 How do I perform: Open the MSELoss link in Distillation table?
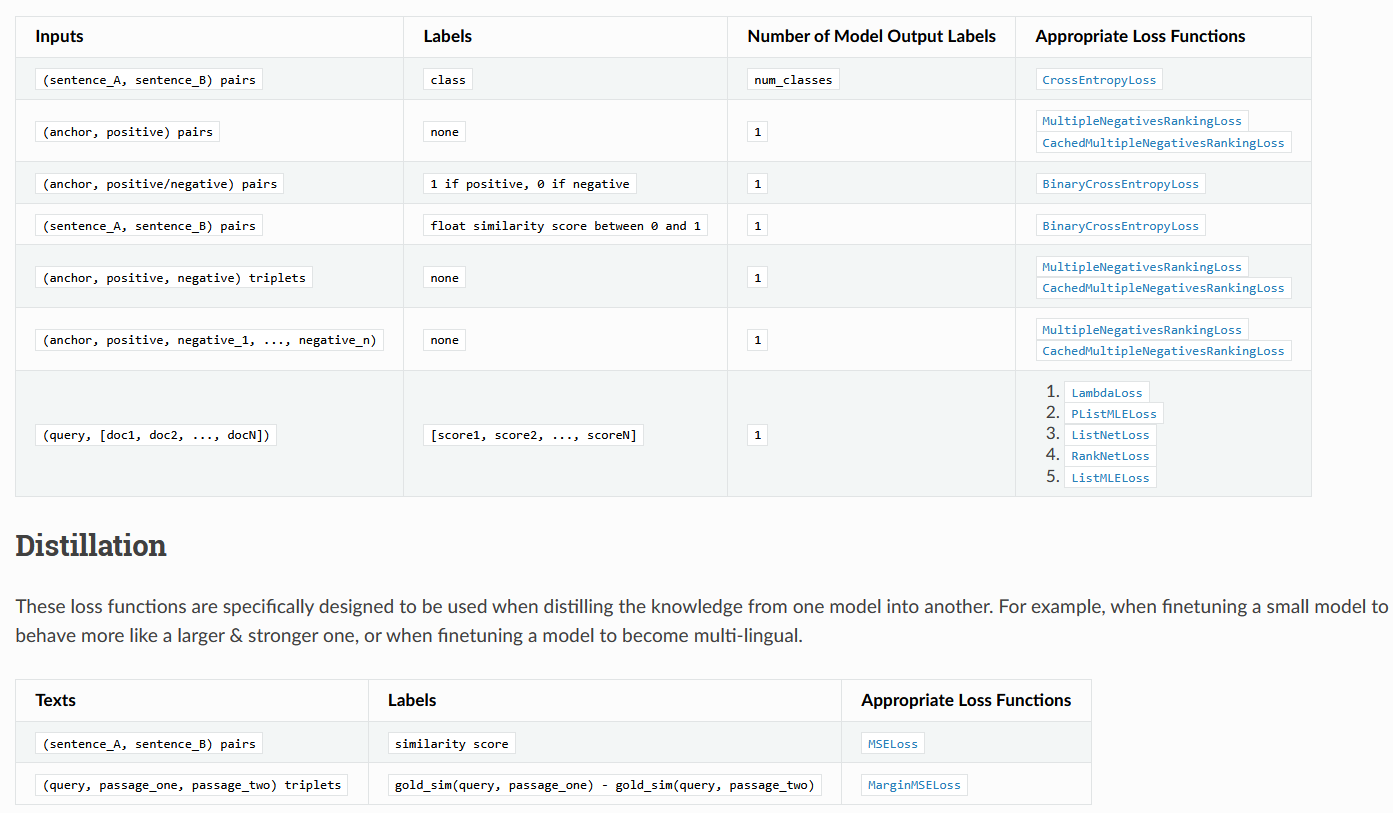tap(892, 744)
